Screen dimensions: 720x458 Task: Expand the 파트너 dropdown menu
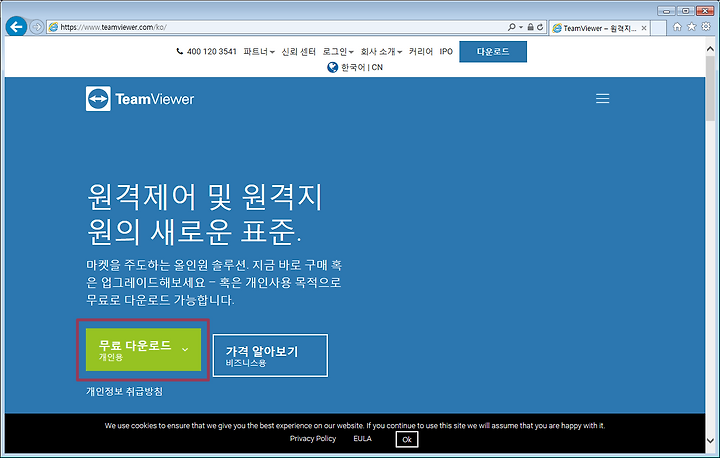point(259,51)
